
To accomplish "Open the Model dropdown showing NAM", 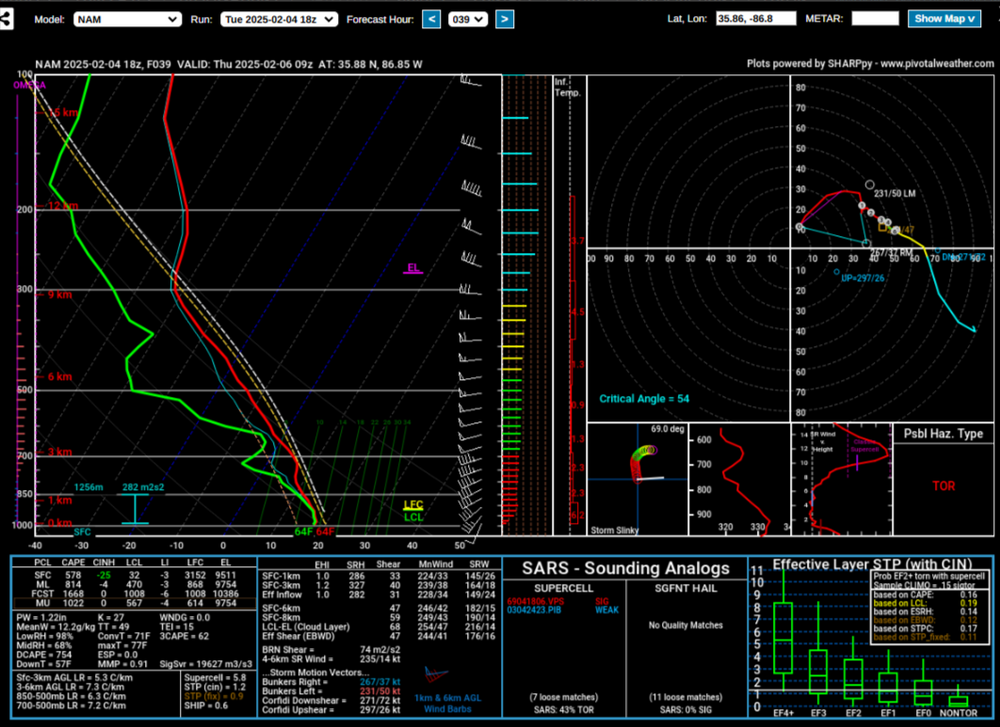I will 129,19.
